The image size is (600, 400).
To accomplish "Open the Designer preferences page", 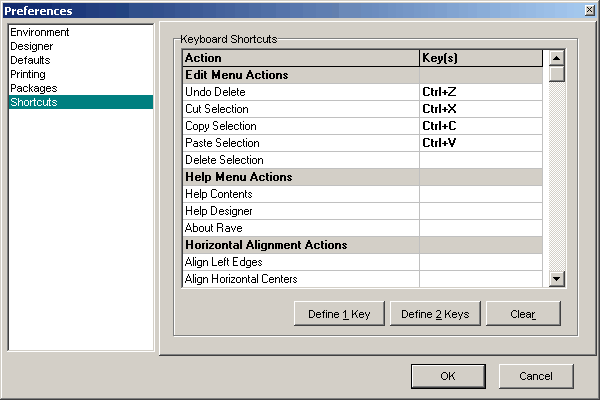I will click(33, 46).
